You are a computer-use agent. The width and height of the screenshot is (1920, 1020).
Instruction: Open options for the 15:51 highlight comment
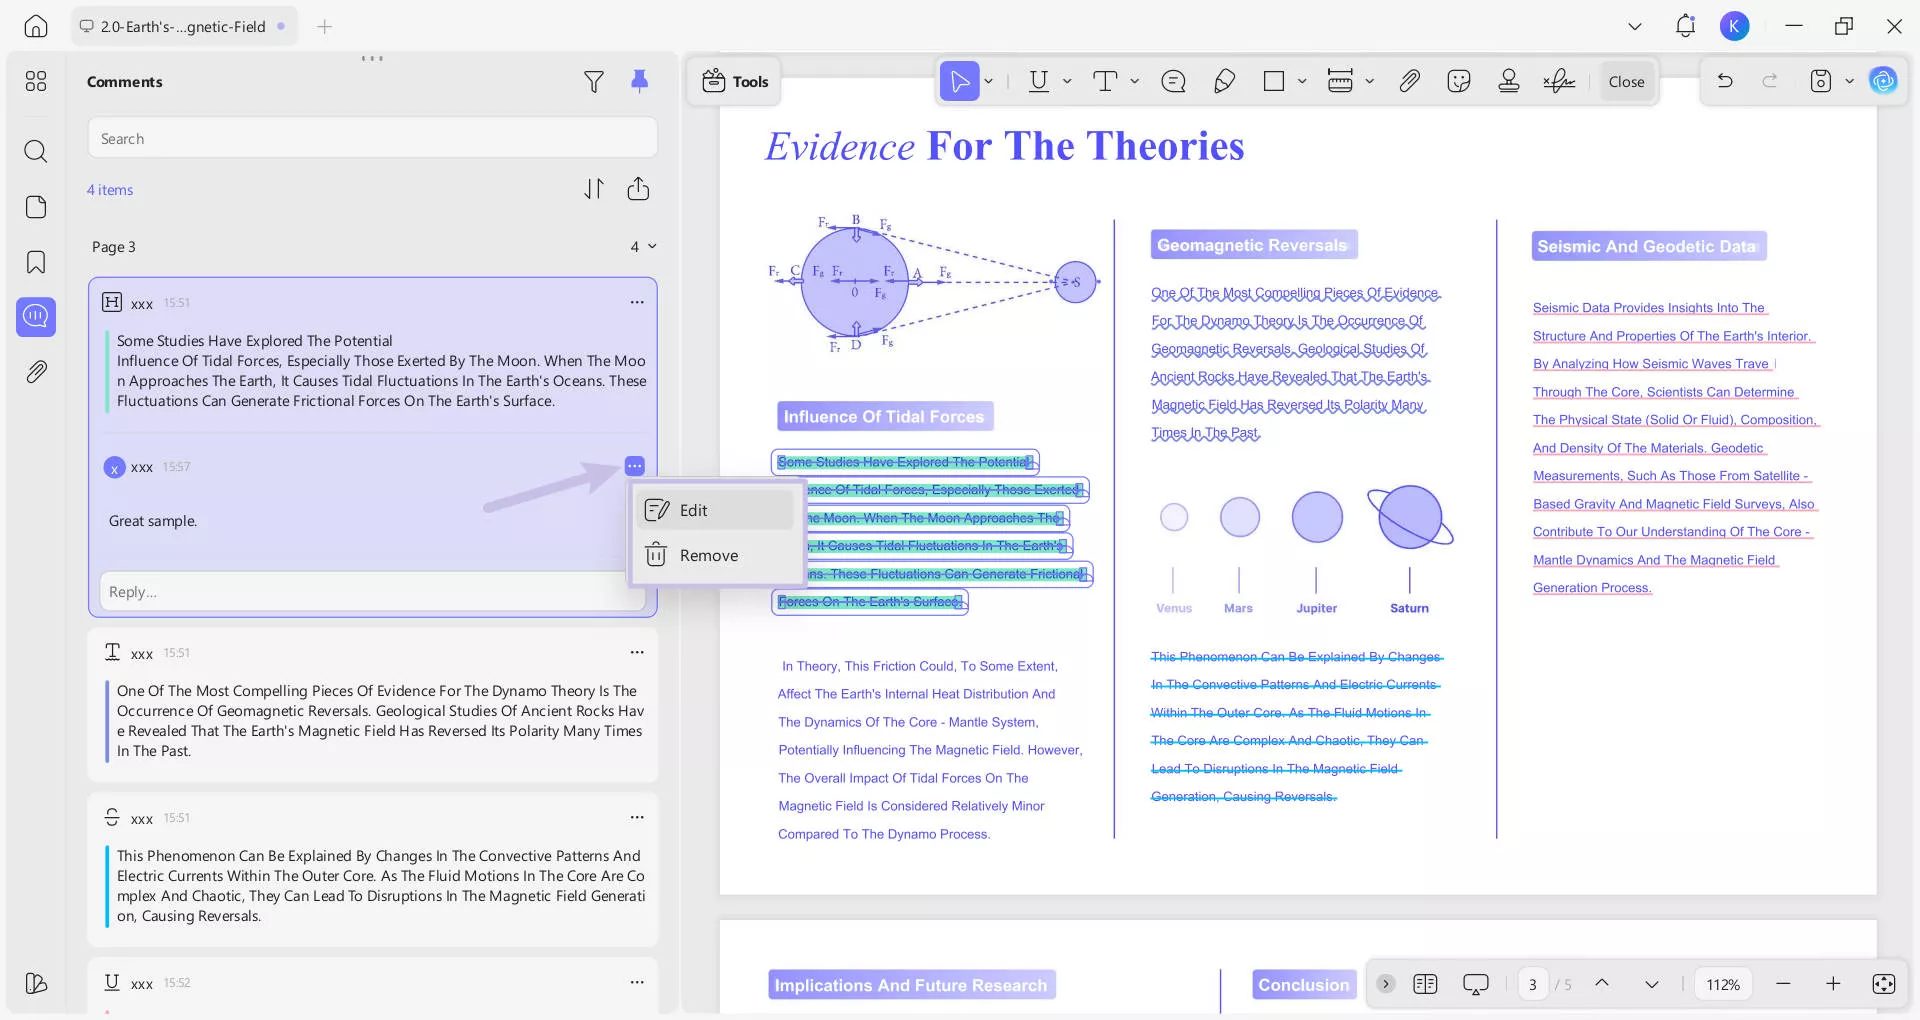pos(637,302)
